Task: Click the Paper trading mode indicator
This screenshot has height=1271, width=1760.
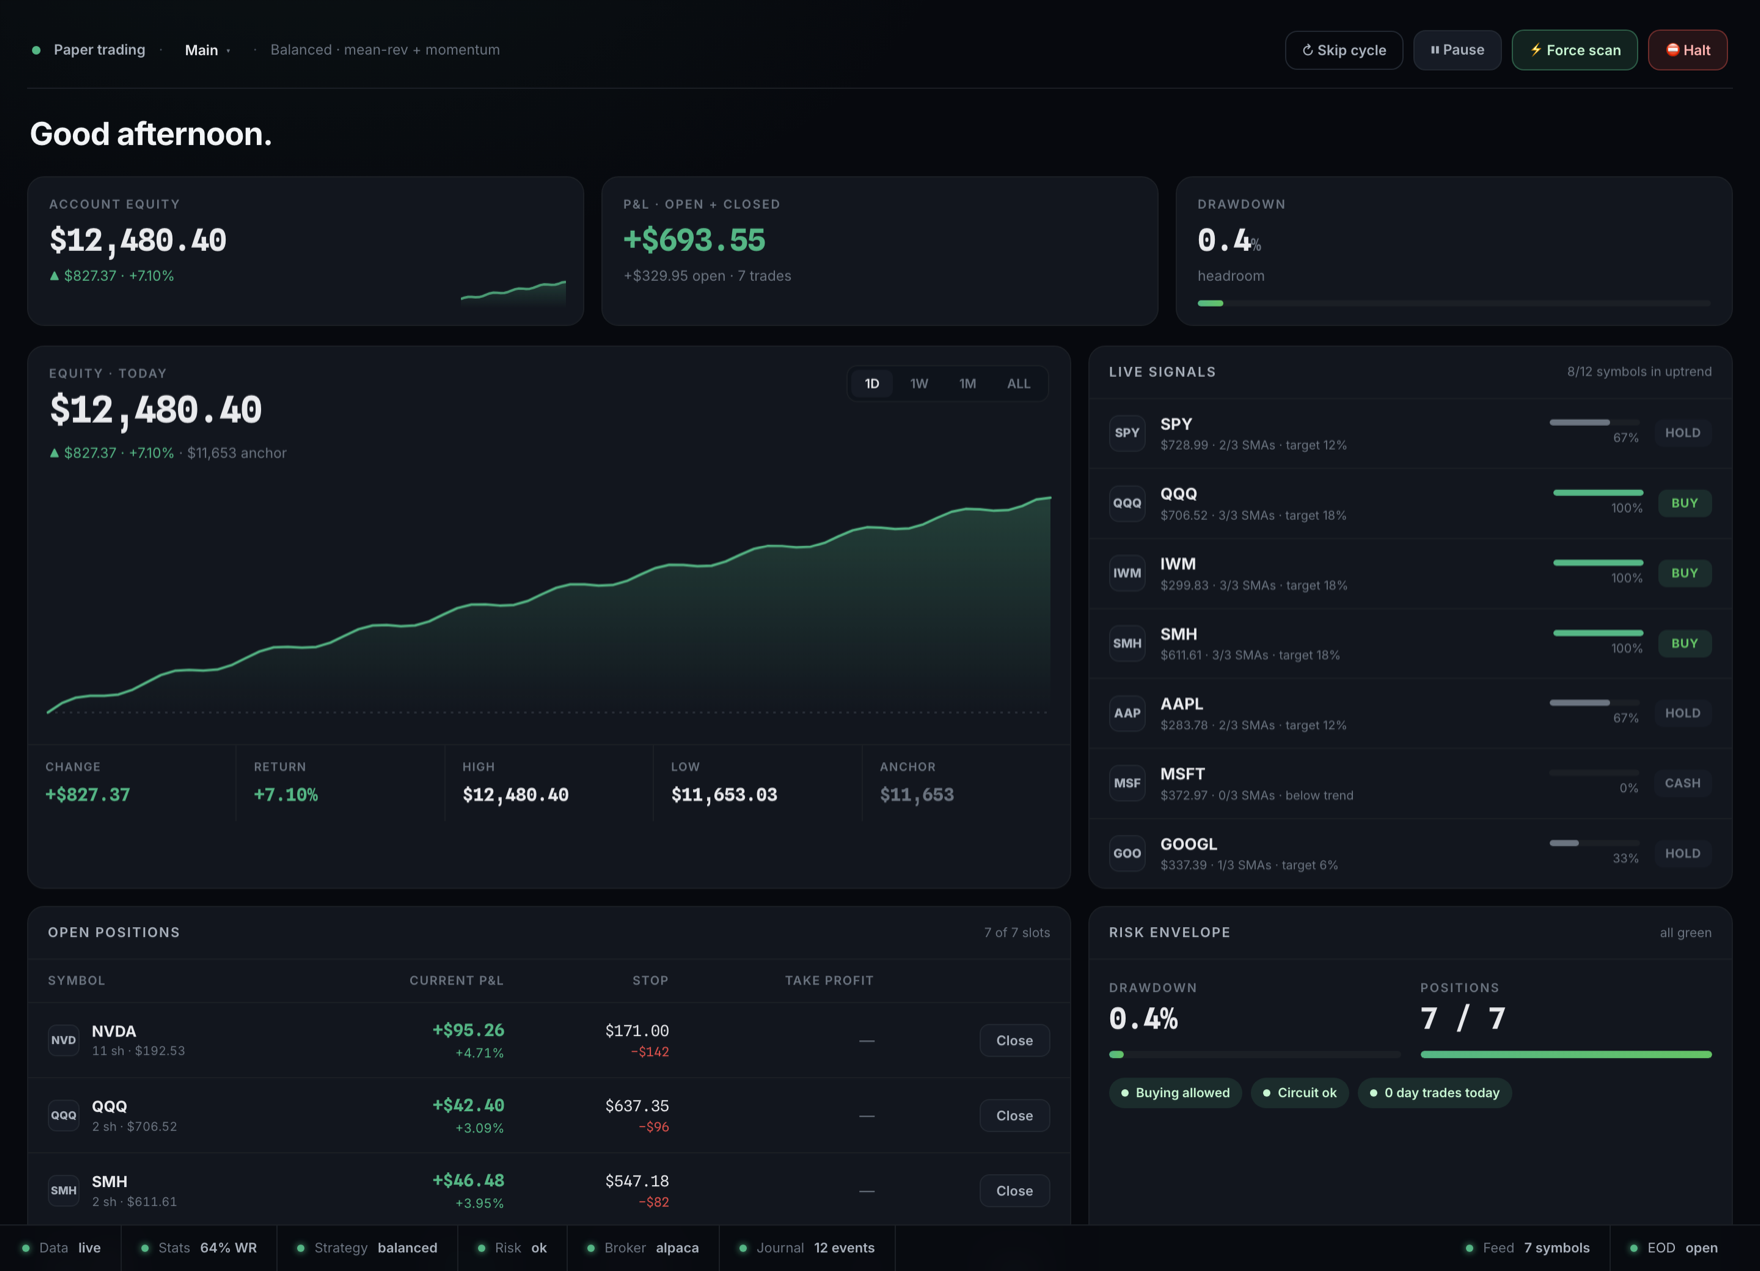Action: tap(88, 50)
